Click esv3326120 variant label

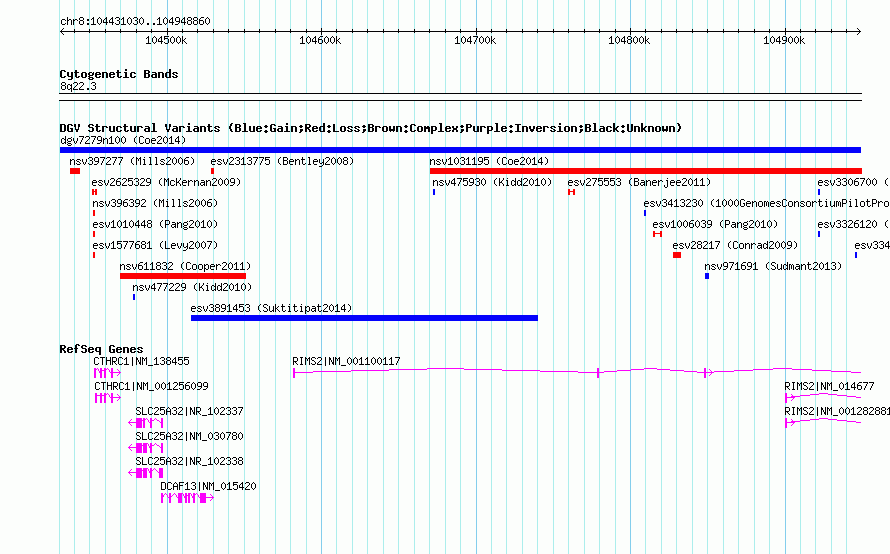tap(853, 224)
